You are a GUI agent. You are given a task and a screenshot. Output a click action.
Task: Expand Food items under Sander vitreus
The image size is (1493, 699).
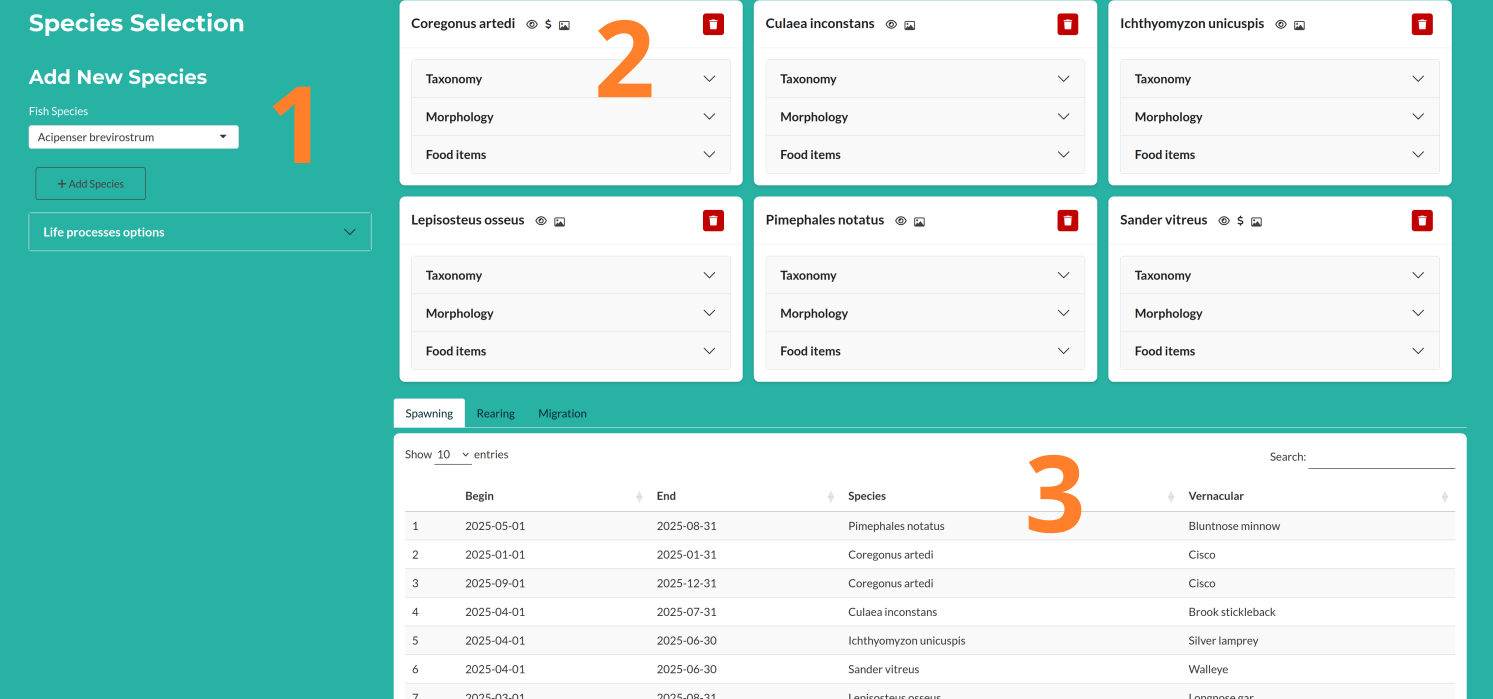pyautogui.click(x=1280, y=351)
